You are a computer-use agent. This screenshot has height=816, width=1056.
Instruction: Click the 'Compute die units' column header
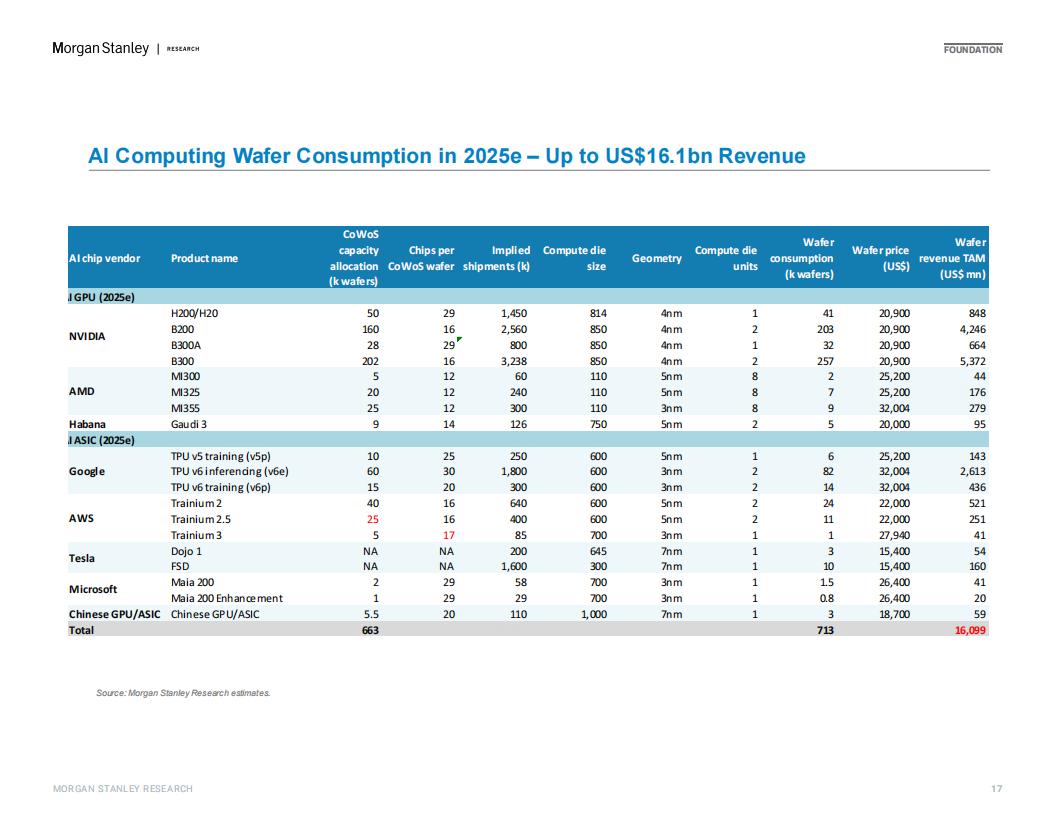coord(726,259)
